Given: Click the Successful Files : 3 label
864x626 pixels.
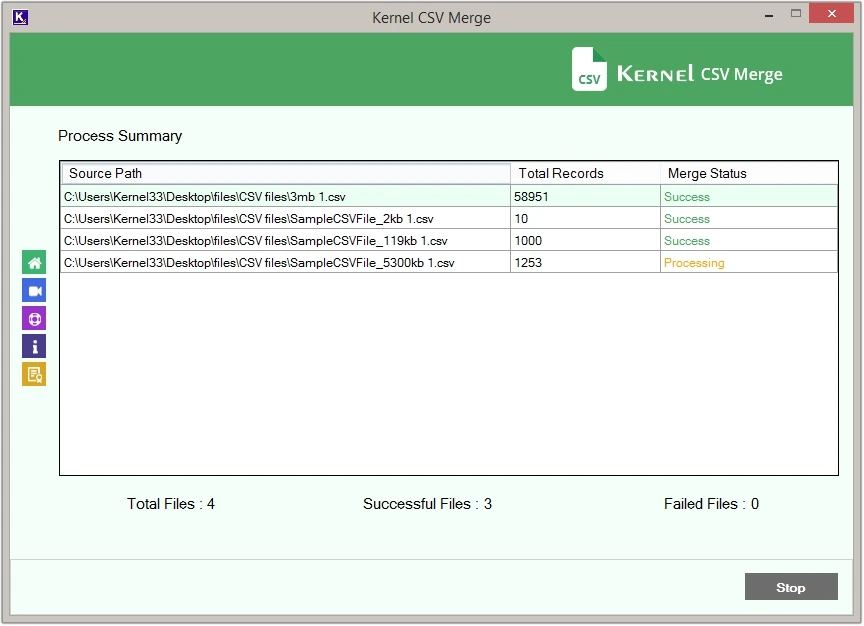Looking at the screenshot, I should pos(427,504).
